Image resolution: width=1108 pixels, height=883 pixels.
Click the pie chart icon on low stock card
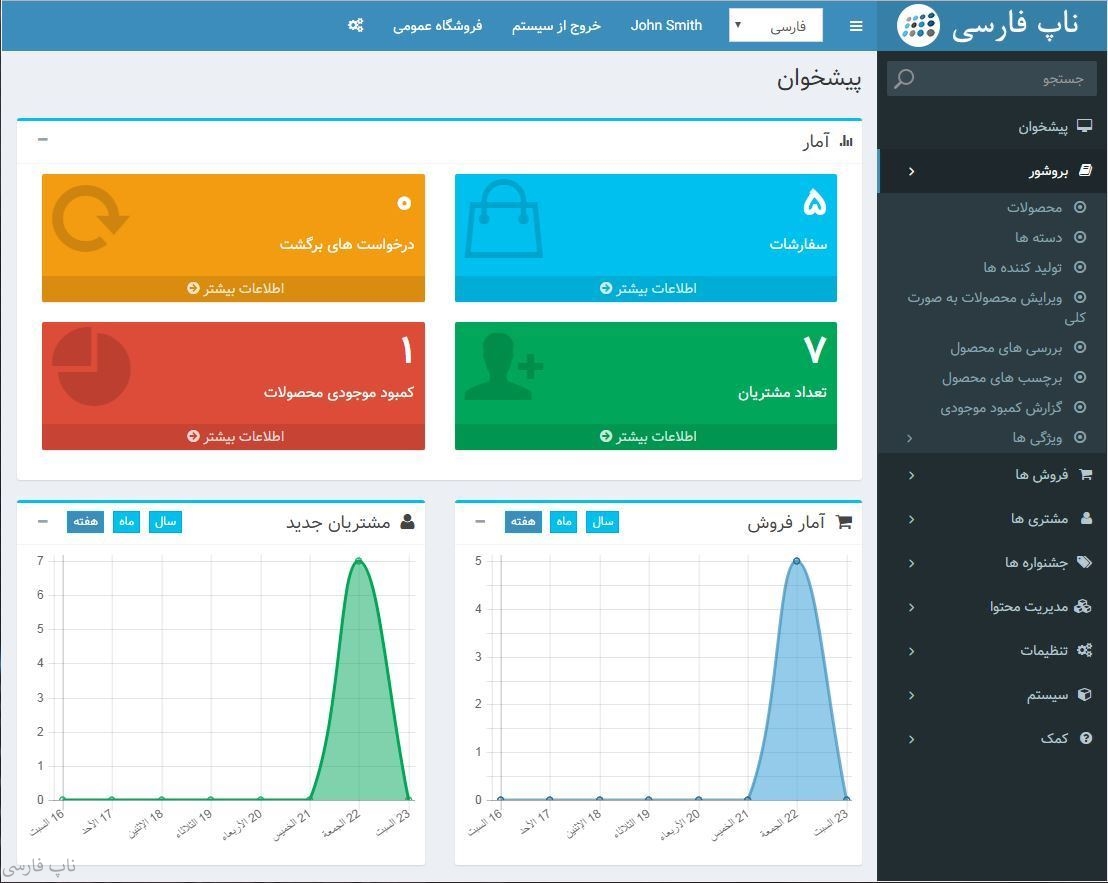pos(91,366)
